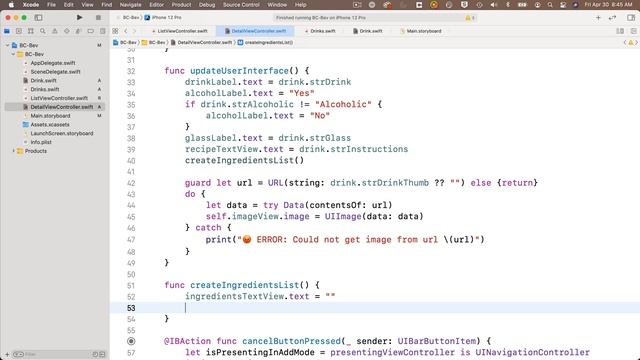Open the Debug navigator
This screenshot has width=640, height=360.
[78, 31]
